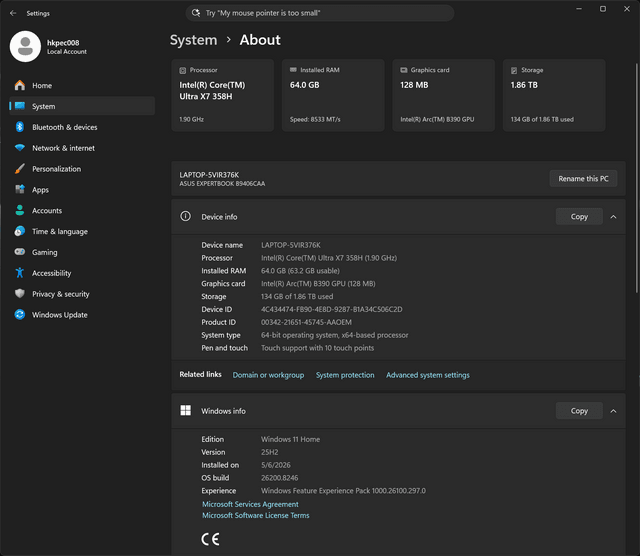Viewport: 640px width, 556px height.
Task: Click the Rename this PC button
Action: pos(583,178)
